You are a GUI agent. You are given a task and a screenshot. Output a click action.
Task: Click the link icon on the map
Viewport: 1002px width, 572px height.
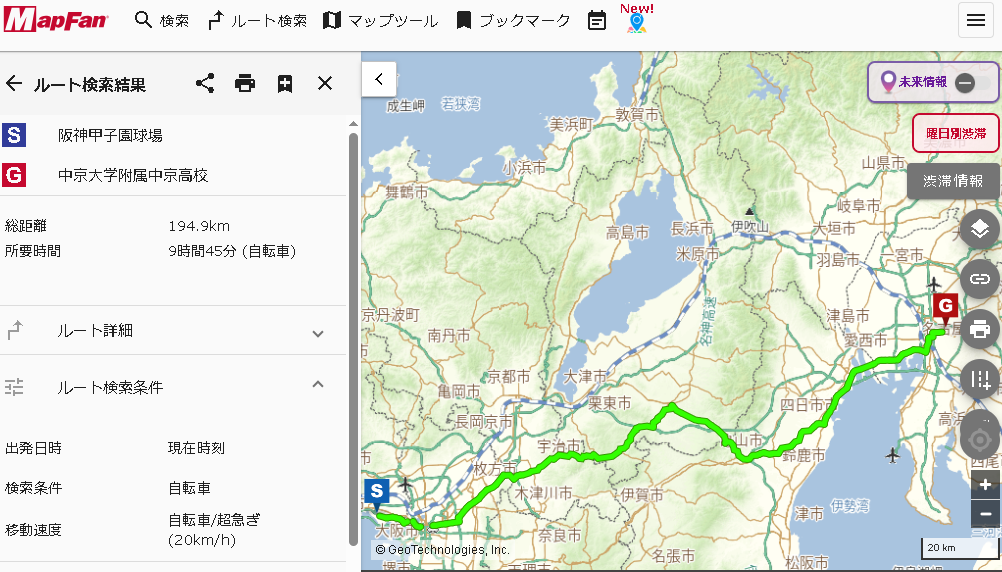coord(979,279)
